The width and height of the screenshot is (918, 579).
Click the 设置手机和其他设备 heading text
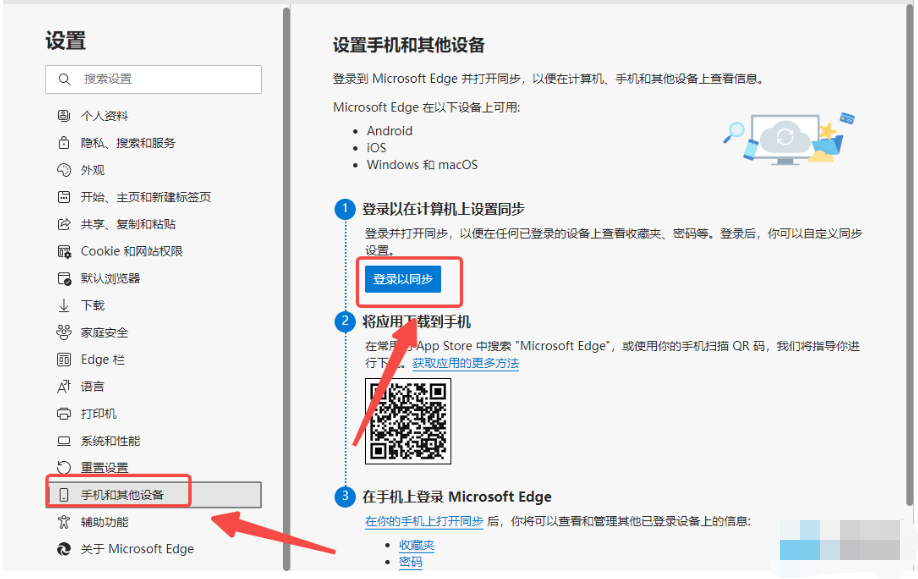click(409, 45)
